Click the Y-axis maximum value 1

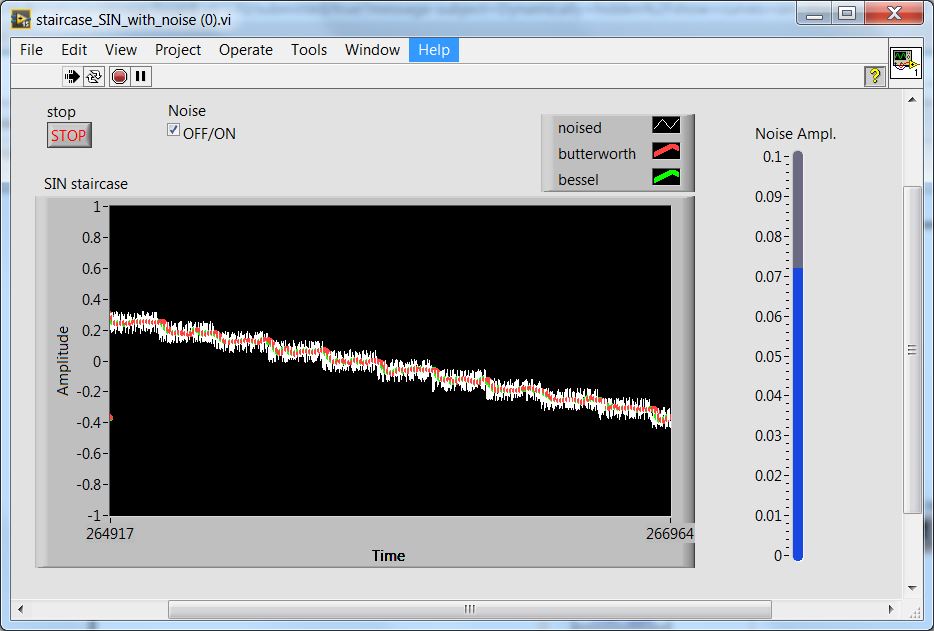96,207
